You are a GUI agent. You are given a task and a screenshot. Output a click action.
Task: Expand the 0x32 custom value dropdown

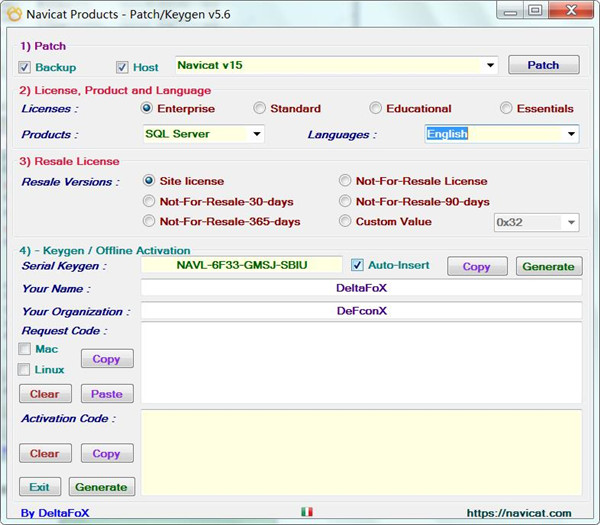click(x=571, y=223)
